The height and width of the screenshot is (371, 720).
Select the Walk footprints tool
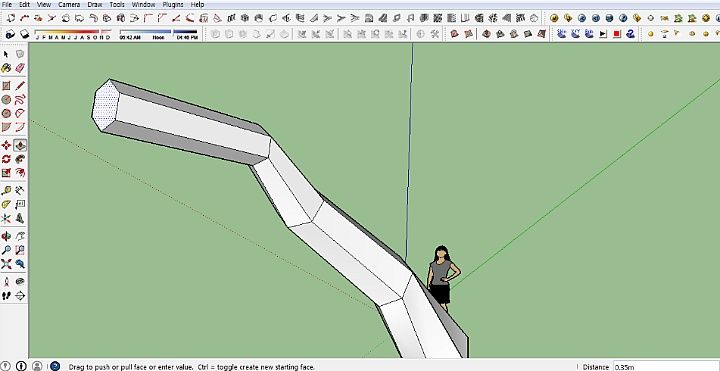click(6, 296)
